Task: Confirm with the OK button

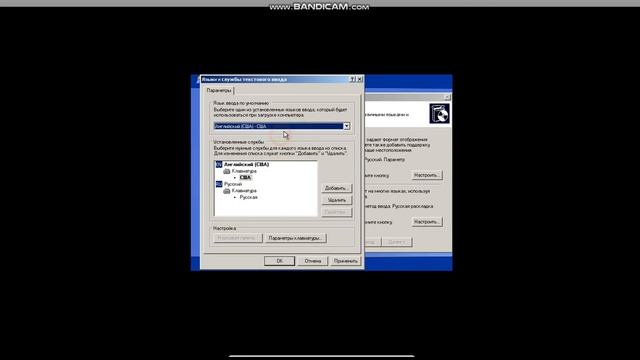Action: pyautogui.click(x=279, y=261)
